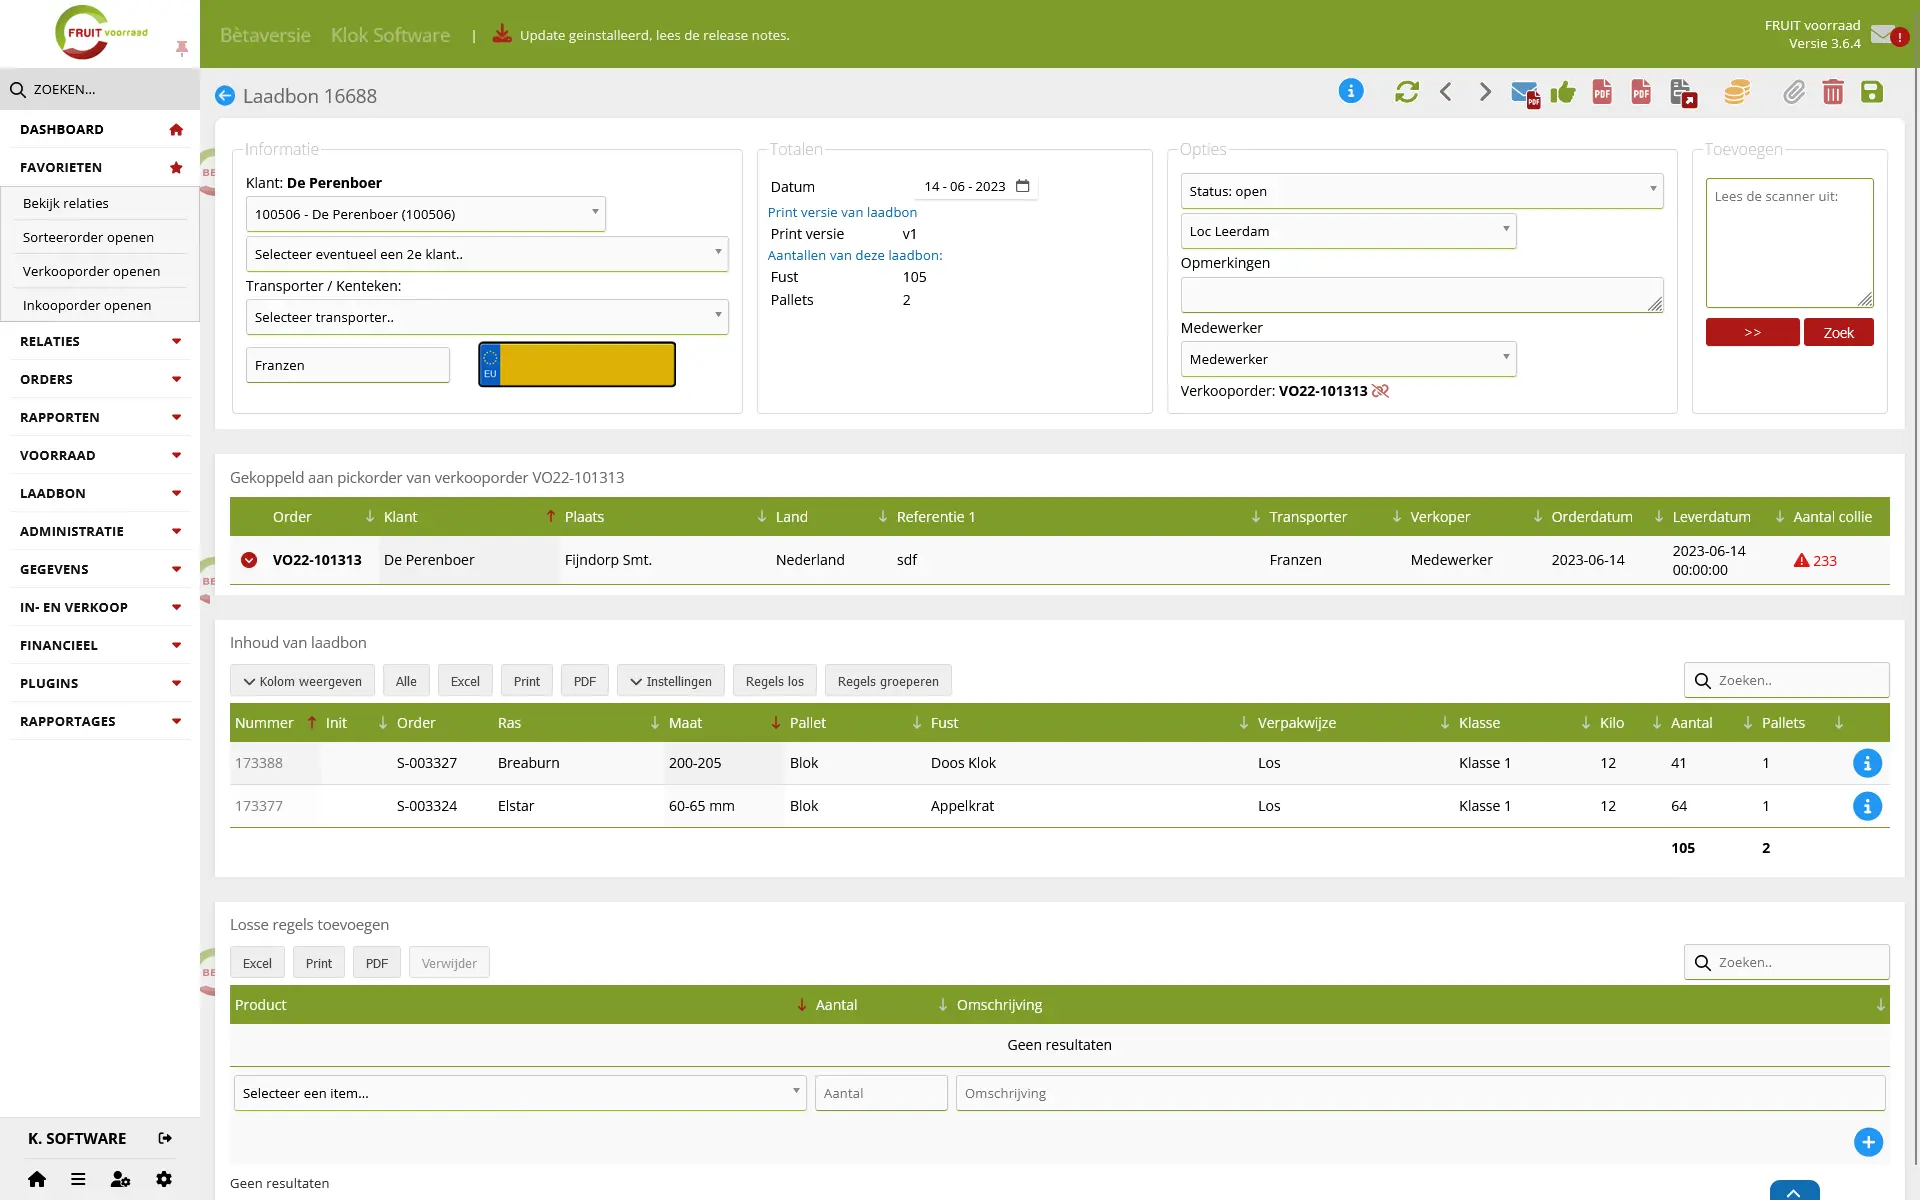The height and width of the screenshot is (1200, 1920).
Task: Save the laadbon with the floppy icon
Action: coord(1872,92)
